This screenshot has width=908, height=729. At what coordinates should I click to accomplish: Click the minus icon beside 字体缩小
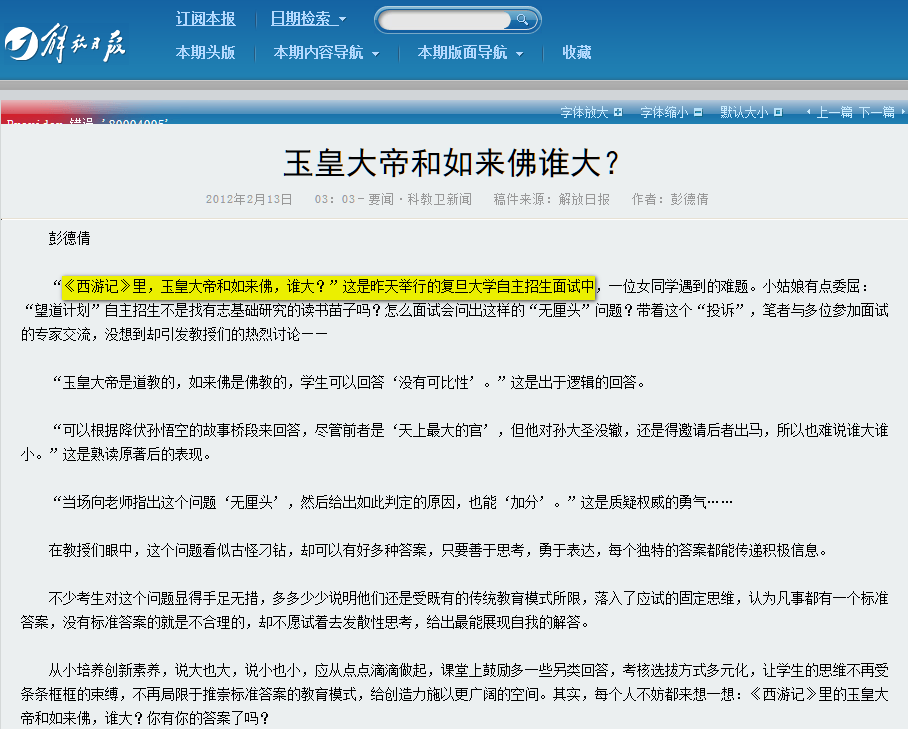click(x=697, y=112)
